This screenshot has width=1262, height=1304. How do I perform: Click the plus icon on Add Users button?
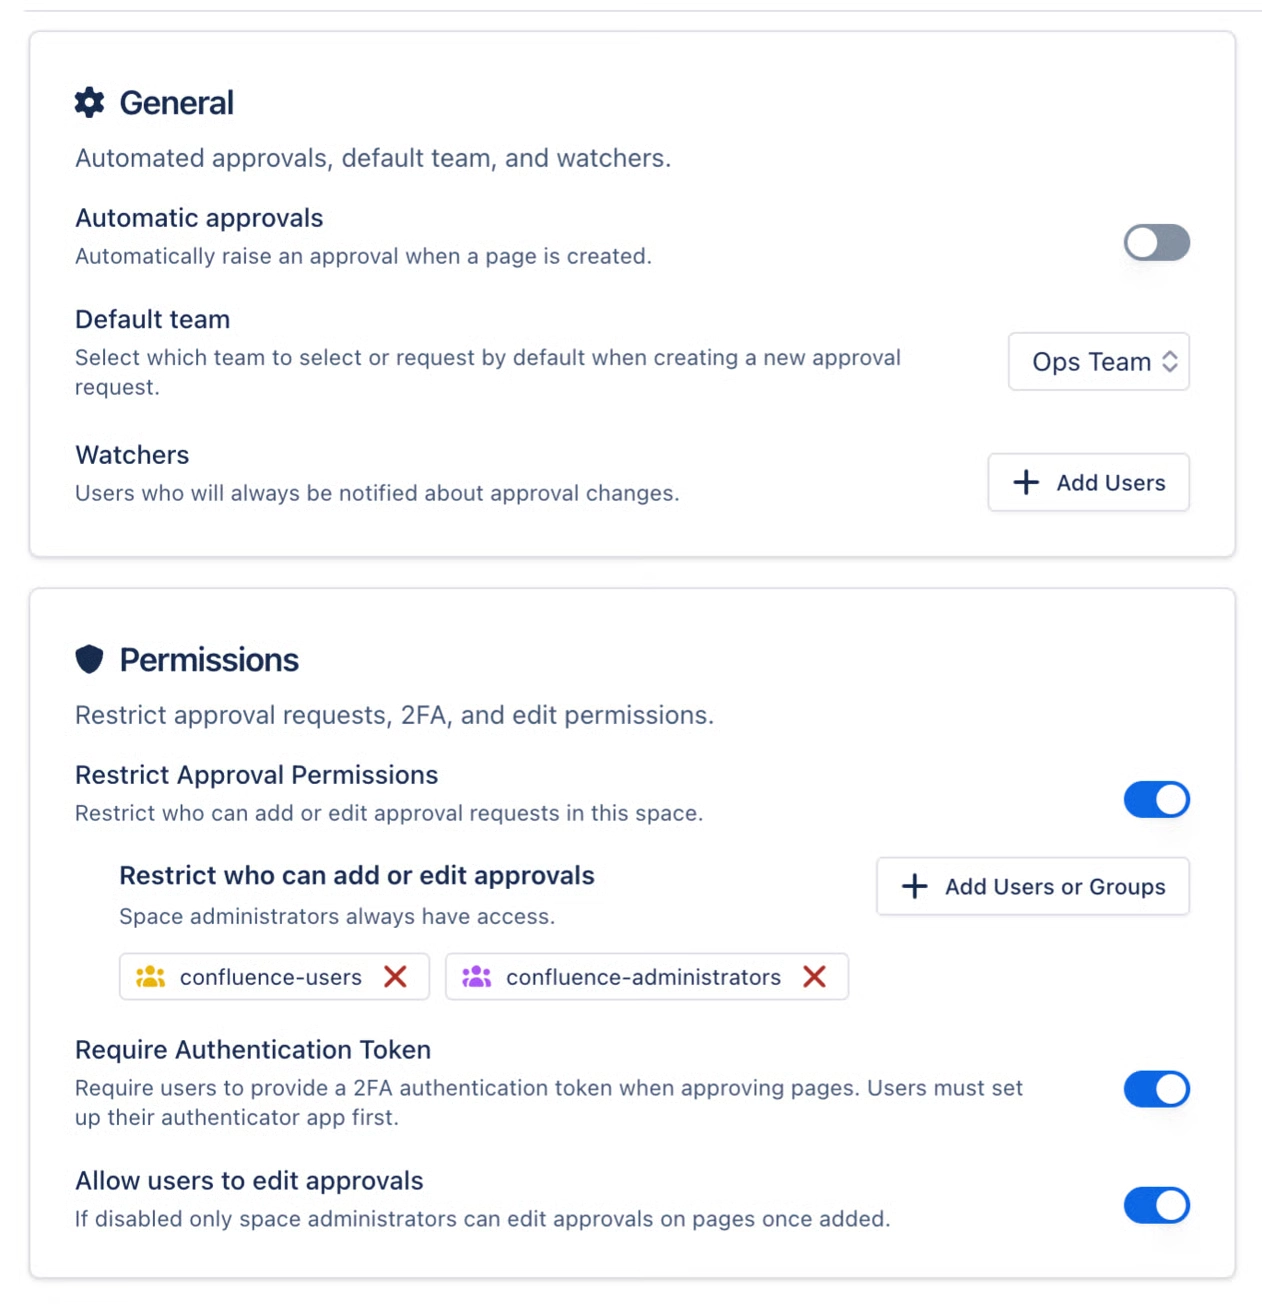tap(1025, 483)
